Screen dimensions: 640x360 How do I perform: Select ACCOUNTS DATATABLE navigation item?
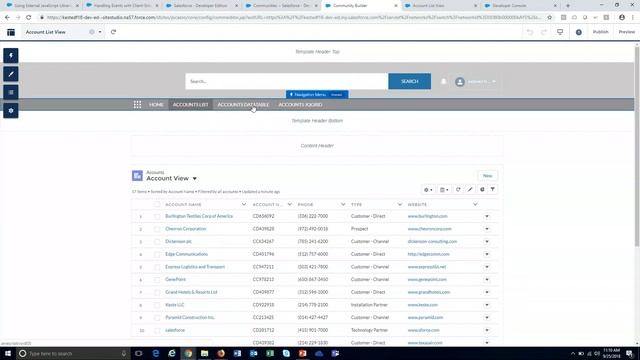243,104
